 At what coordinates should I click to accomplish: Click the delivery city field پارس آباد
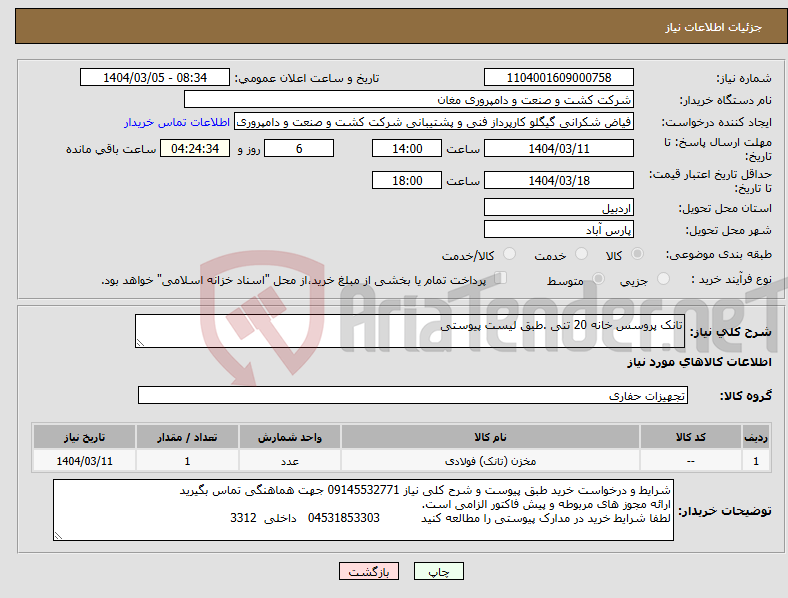[x=559, y=230]
